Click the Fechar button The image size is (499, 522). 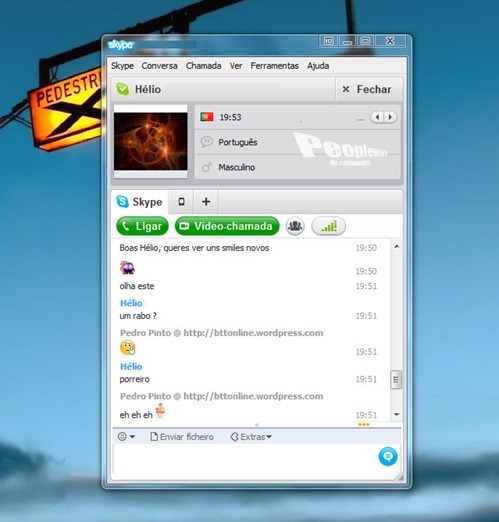click(x=369, y=89)
